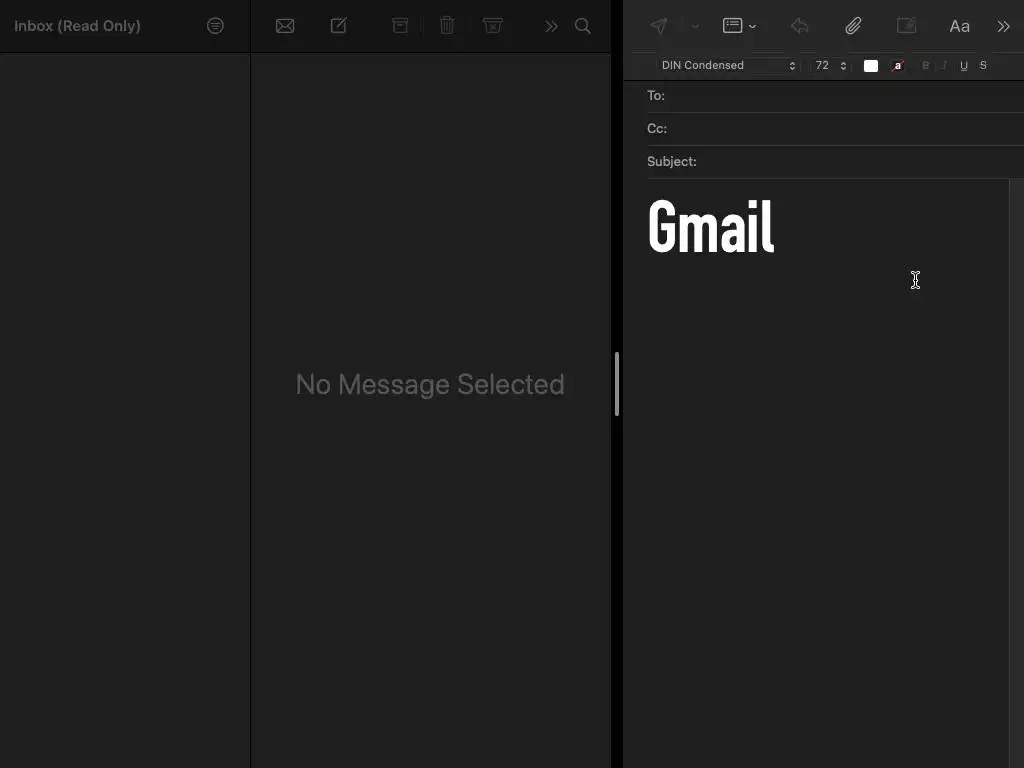Screen dimensions: 1024x768
Task: Open search in Inbox window
Action: click(583, 26)
